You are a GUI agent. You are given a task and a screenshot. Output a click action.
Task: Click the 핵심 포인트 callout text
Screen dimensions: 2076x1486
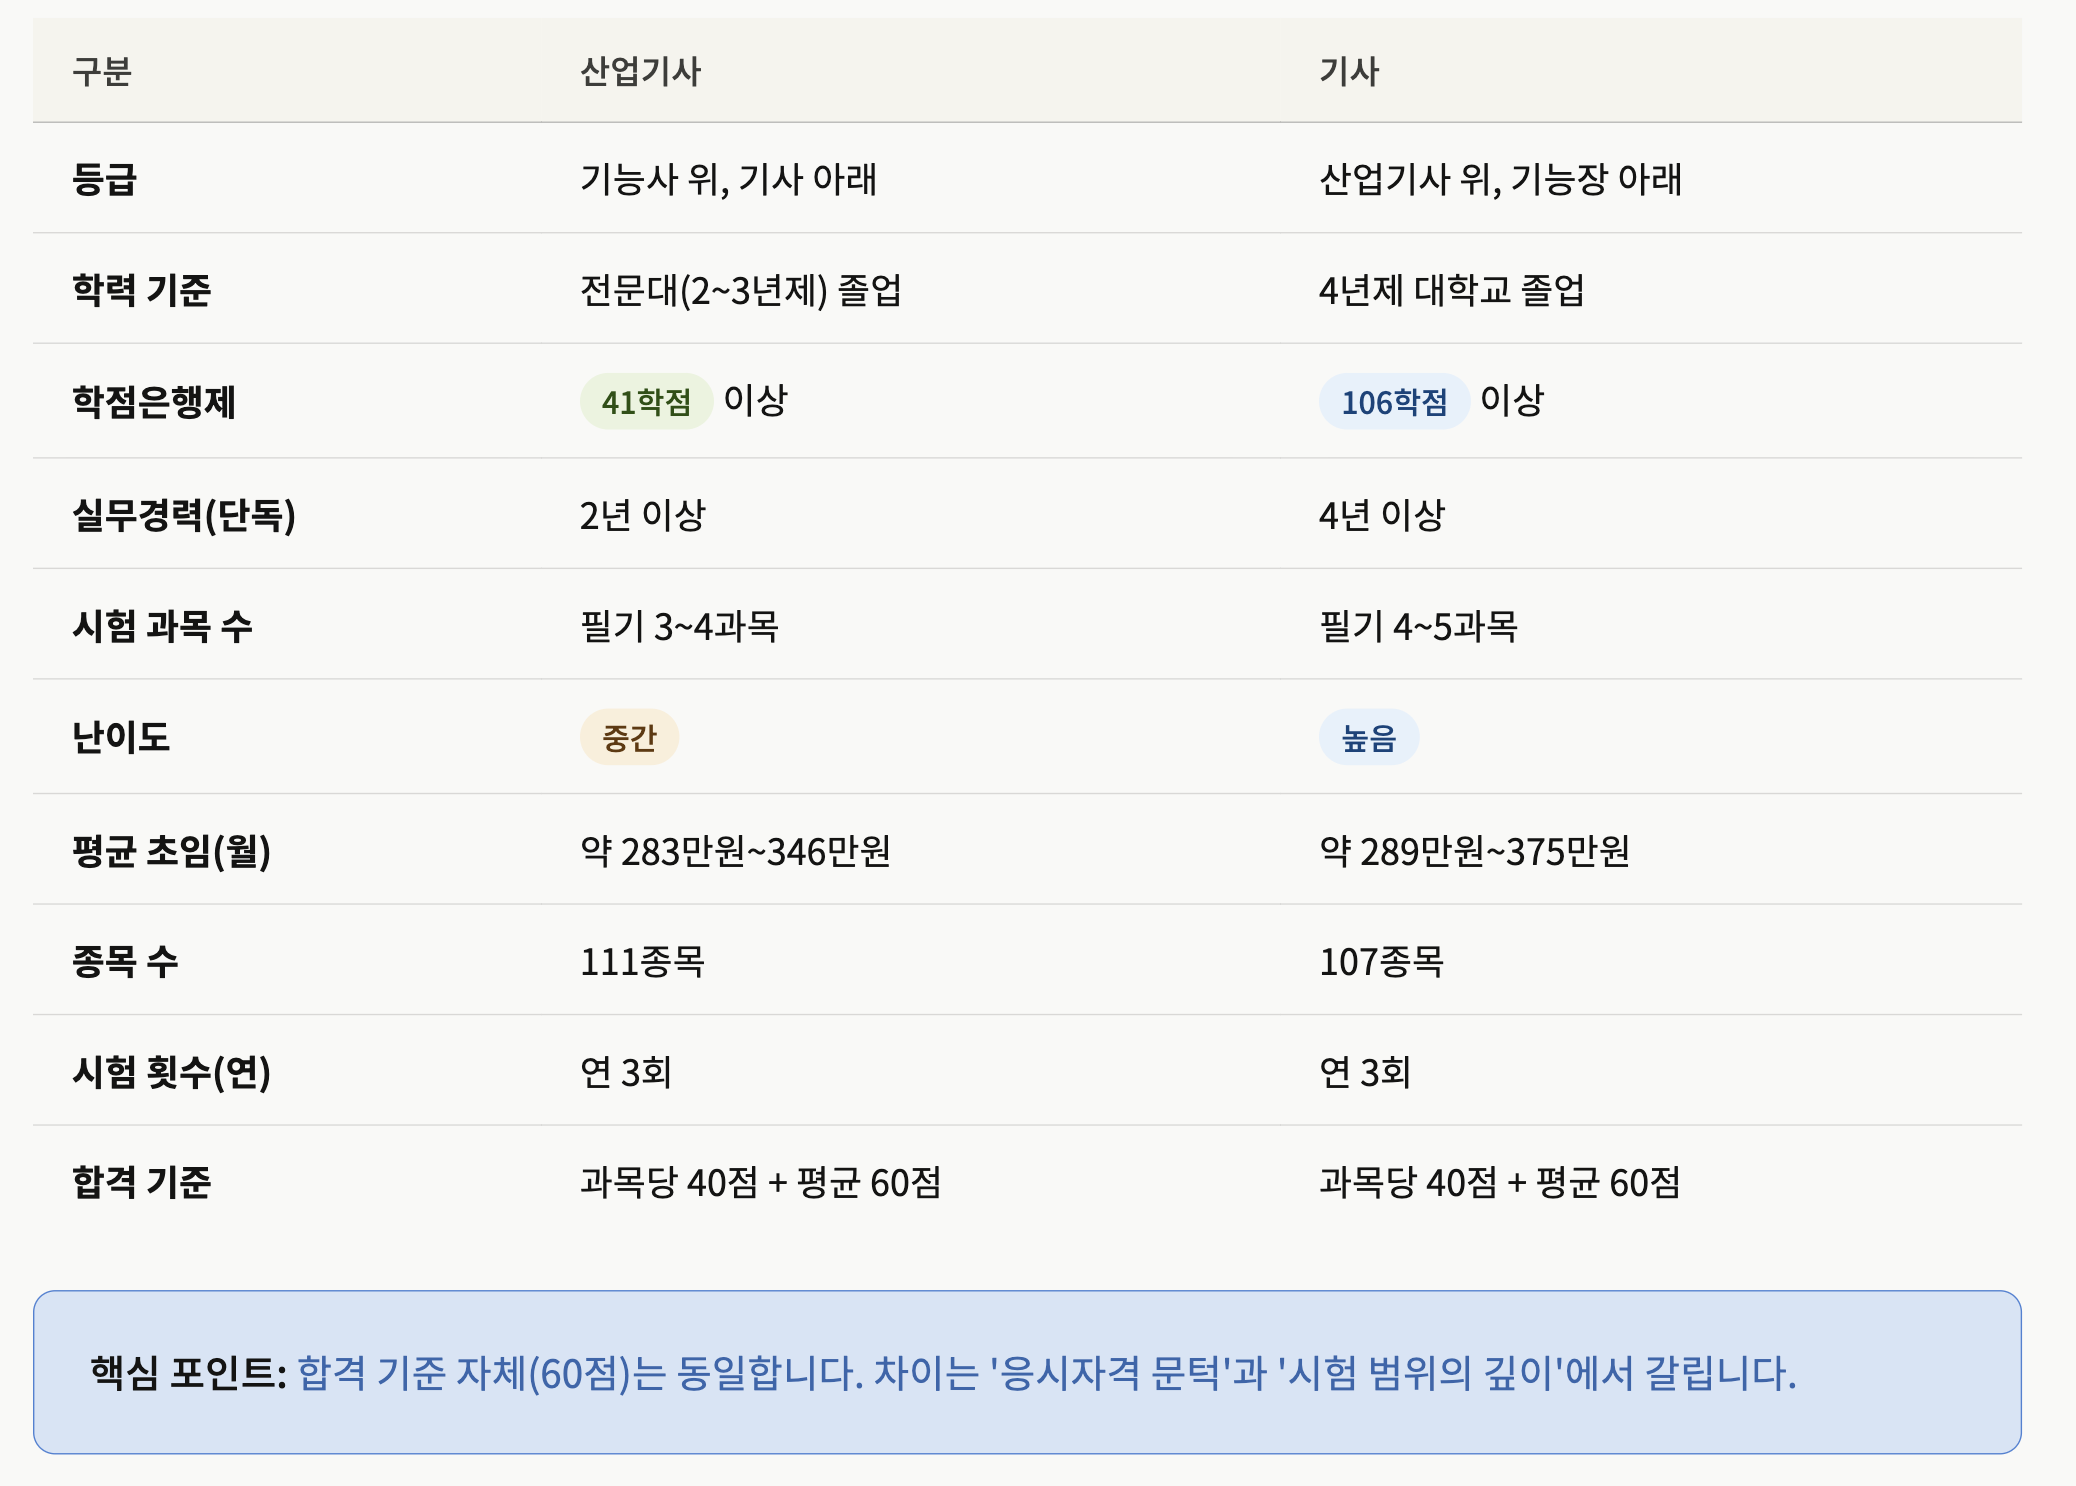pyautogui.click(x=943, y=1373)
